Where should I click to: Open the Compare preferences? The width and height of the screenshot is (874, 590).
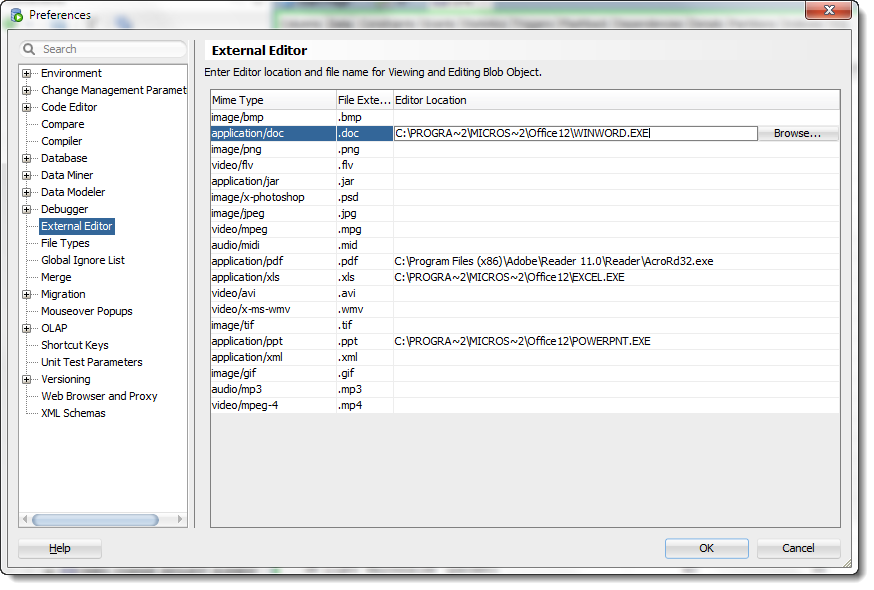(62, 124)
